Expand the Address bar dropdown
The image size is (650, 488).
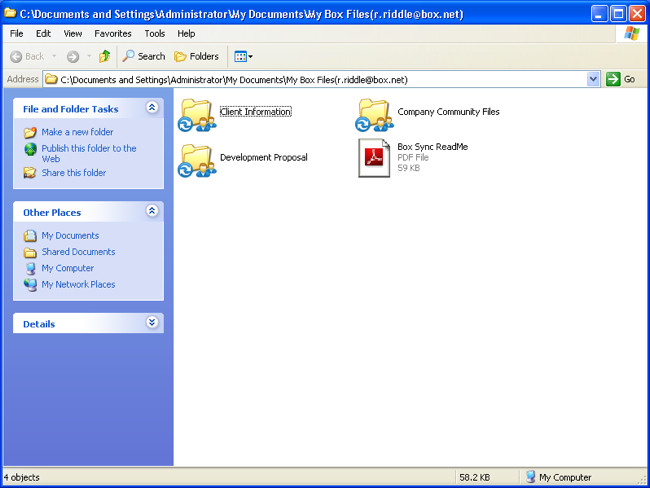click(593, 79)
